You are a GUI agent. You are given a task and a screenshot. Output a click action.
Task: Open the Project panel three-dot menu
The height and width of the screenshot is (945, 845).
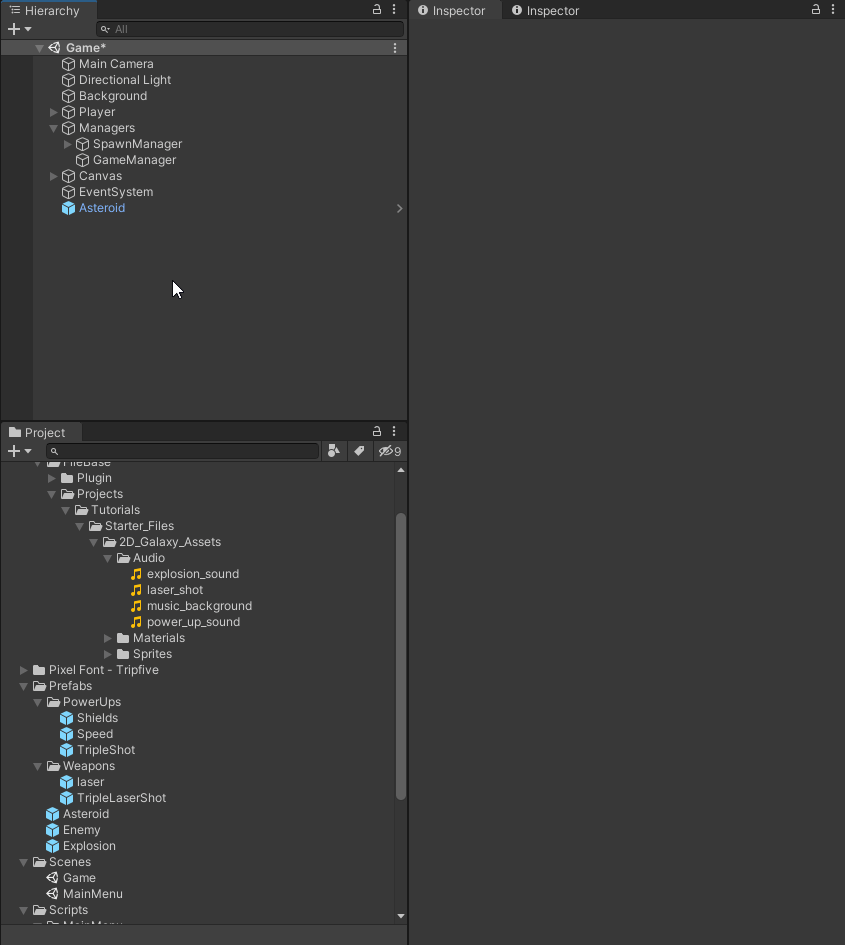pyautogui.click(x=394, y=431)
